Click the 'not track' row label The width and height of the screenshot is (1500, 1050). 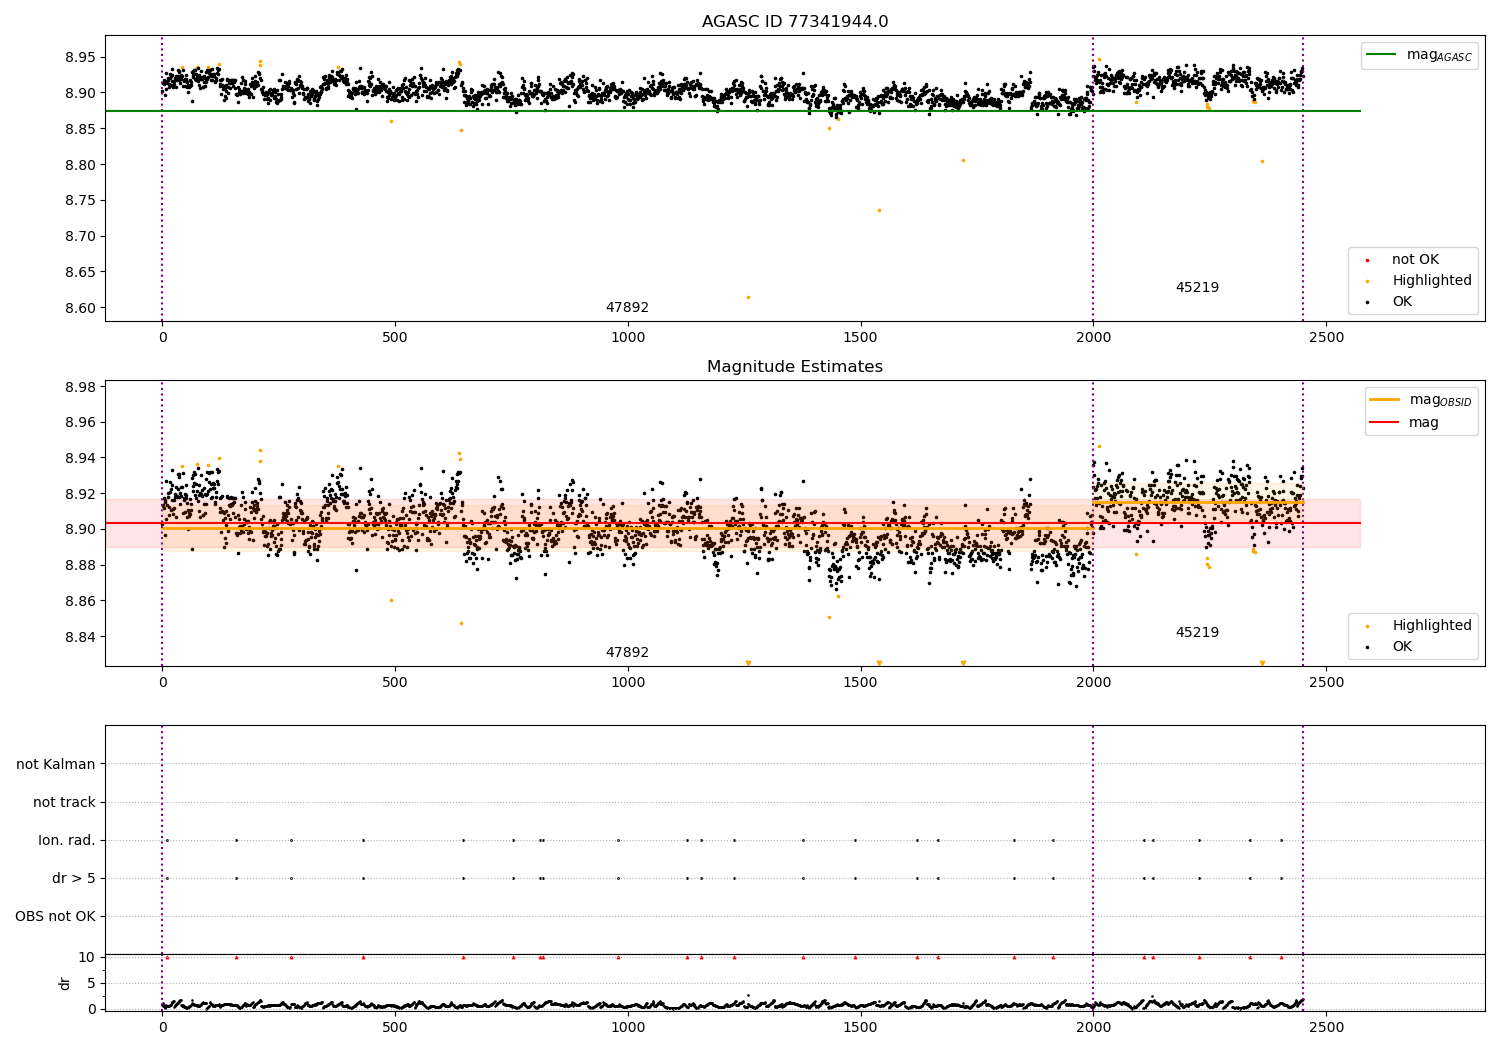[x=64, y=803]
